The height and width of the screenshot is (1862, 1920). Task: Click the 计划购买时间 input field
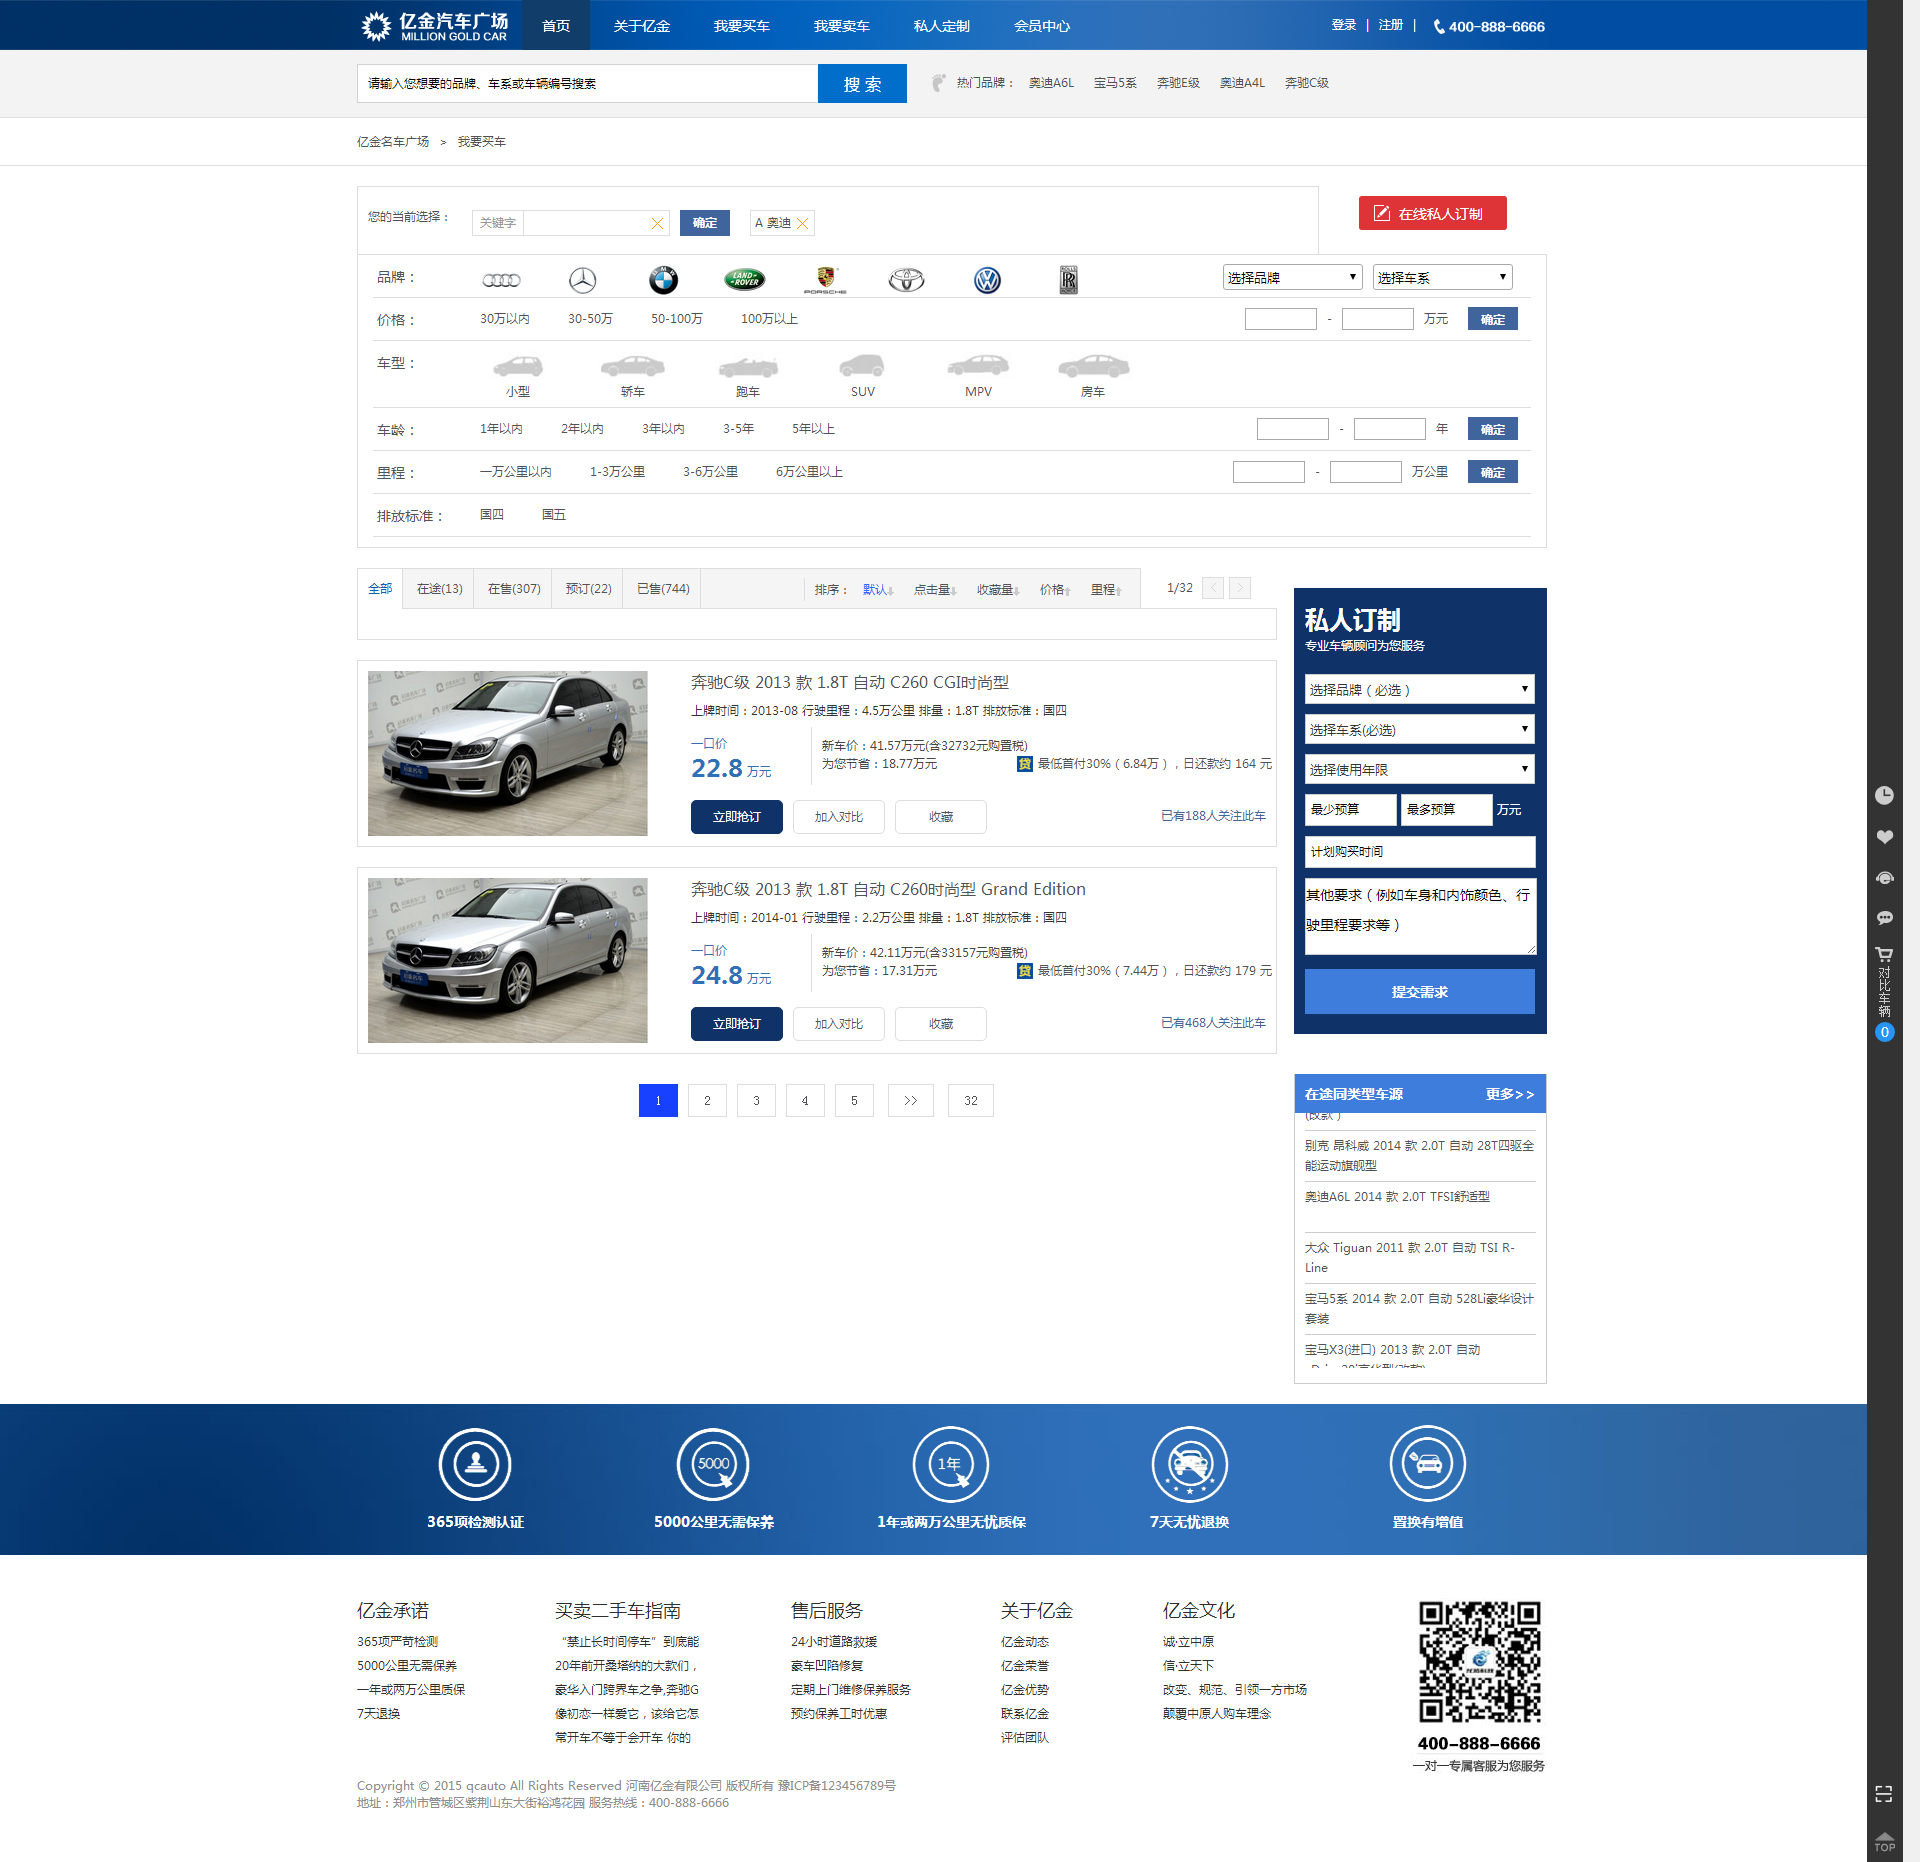[x=1419, y=852]
